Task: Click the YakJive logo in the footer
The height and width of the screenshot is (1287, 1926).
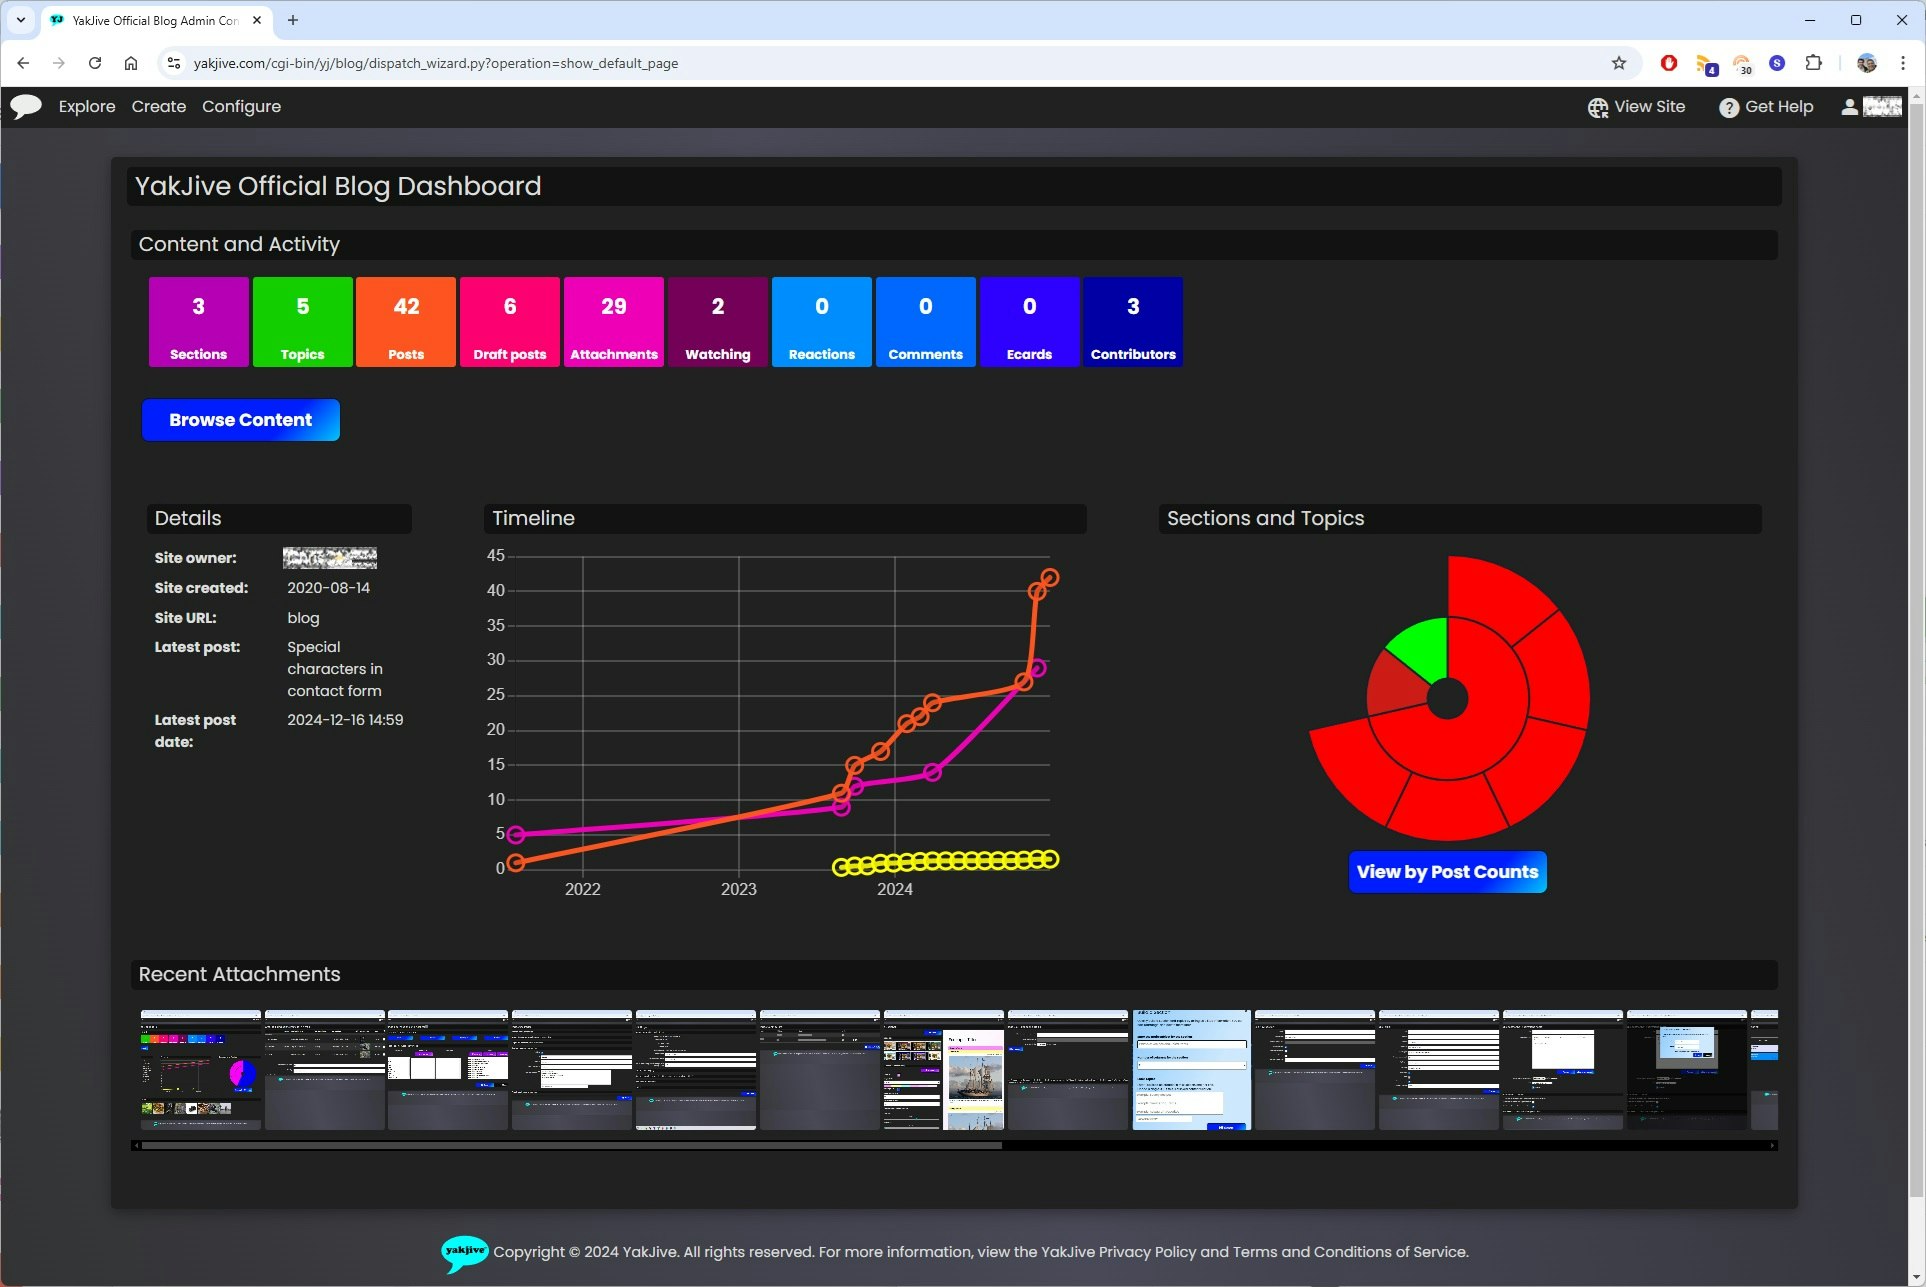Action: point(465,1253)
